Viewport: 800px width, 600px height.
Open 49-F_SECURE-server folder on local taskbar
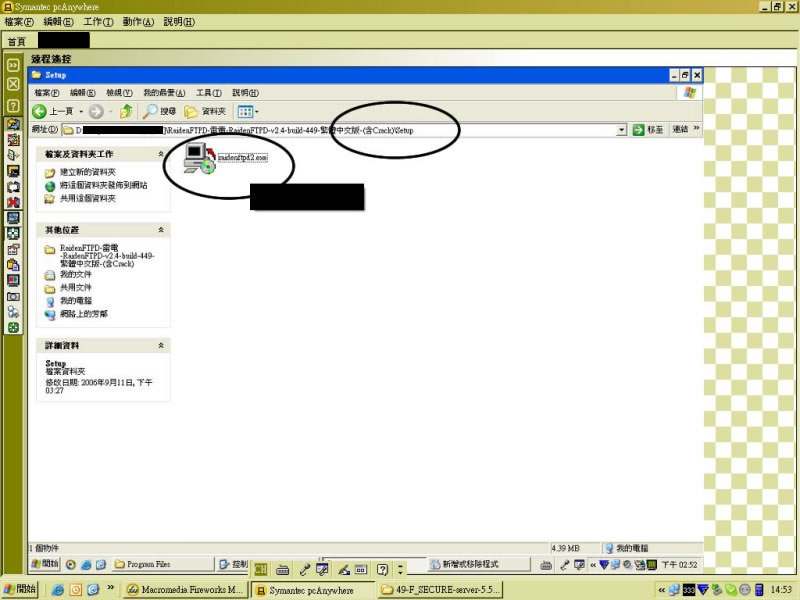pyautogui.click(x=441, y=590)
